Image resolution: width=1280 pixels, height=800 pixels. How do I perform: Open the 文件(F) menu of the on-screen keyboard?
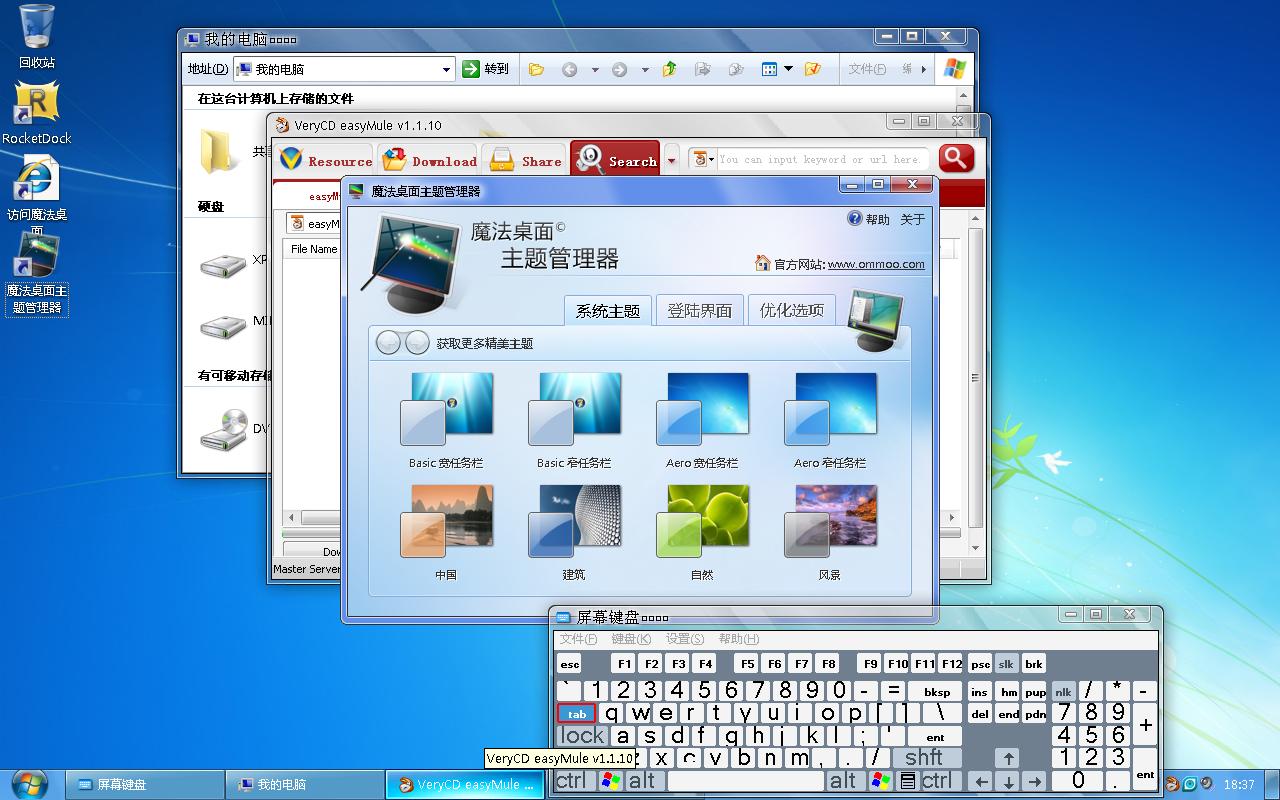(578, 639)
